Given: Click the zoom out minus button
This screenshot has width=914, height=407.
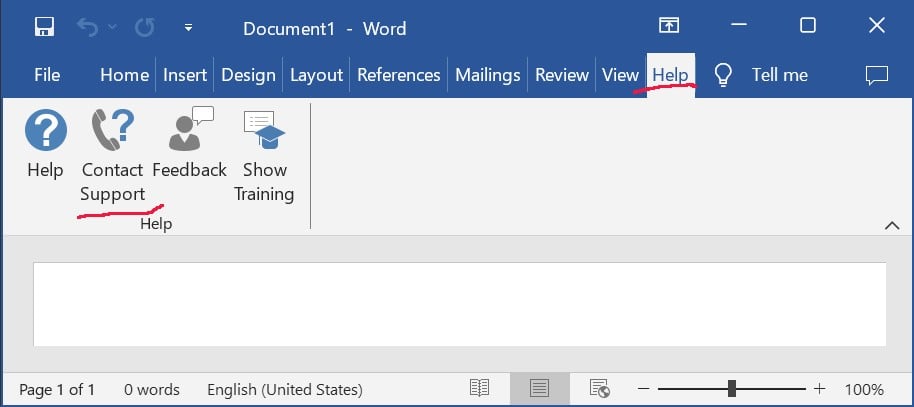Looking at the screenshot, I should click(644, 389).
